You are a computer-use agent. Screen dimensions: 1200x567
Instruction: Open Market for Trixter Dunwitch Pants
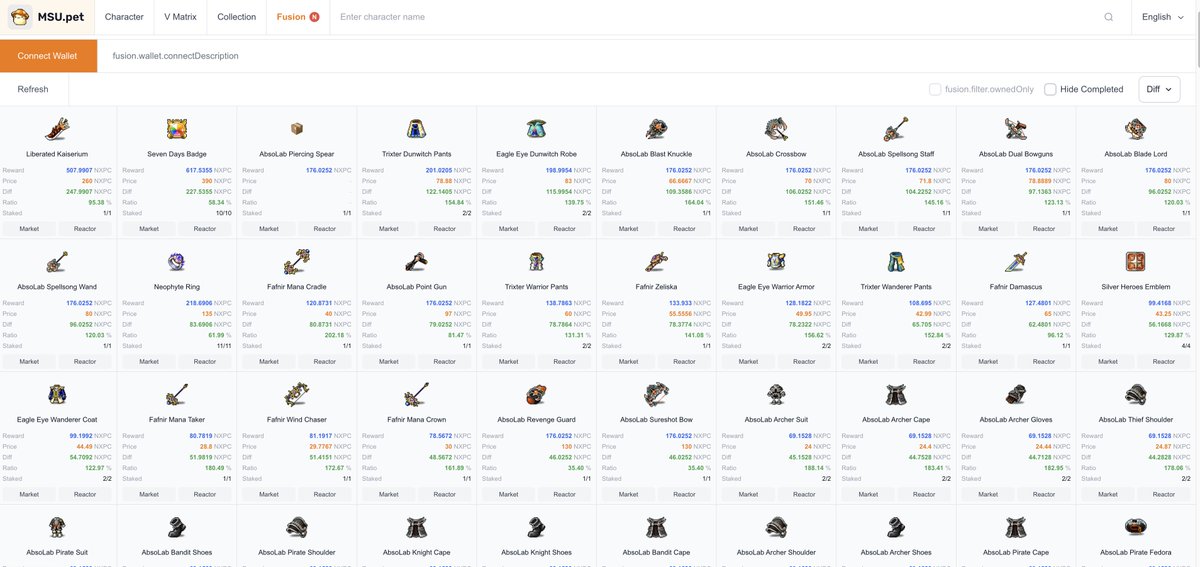[389, 228]
